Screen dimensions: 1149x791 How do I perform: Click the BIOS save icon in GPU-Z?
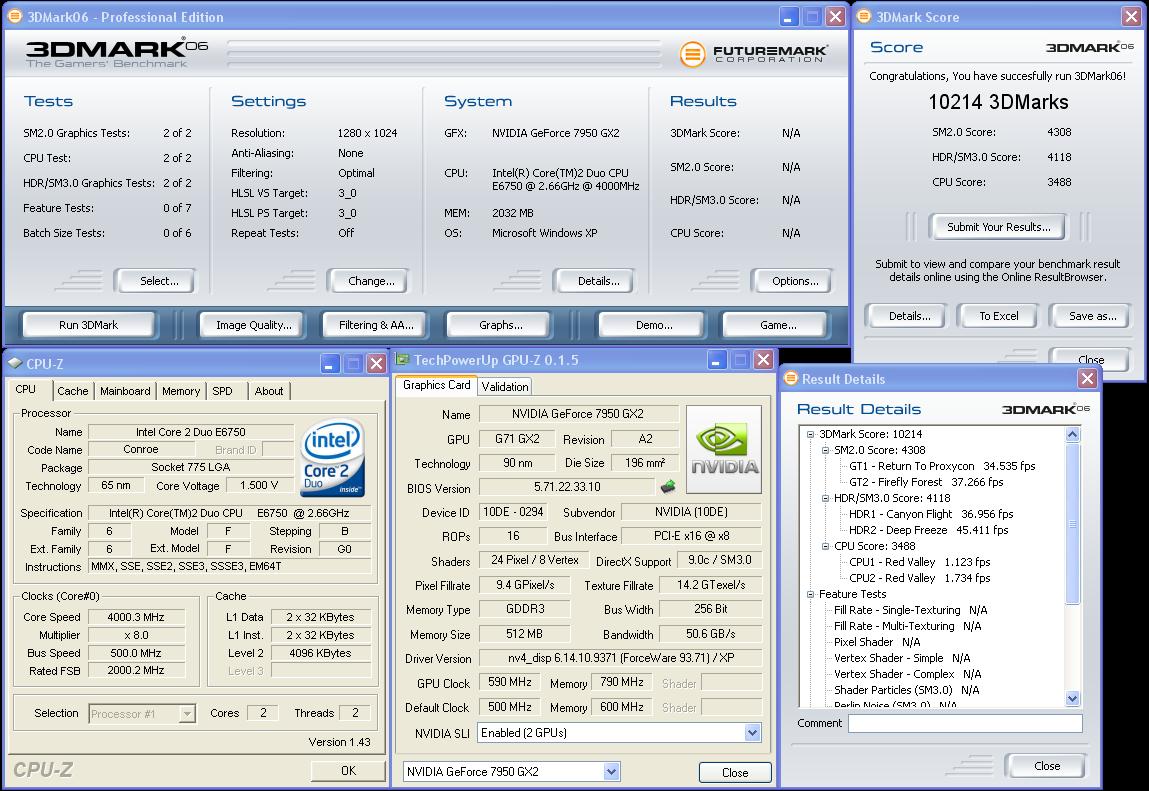[x=668, y=487]
